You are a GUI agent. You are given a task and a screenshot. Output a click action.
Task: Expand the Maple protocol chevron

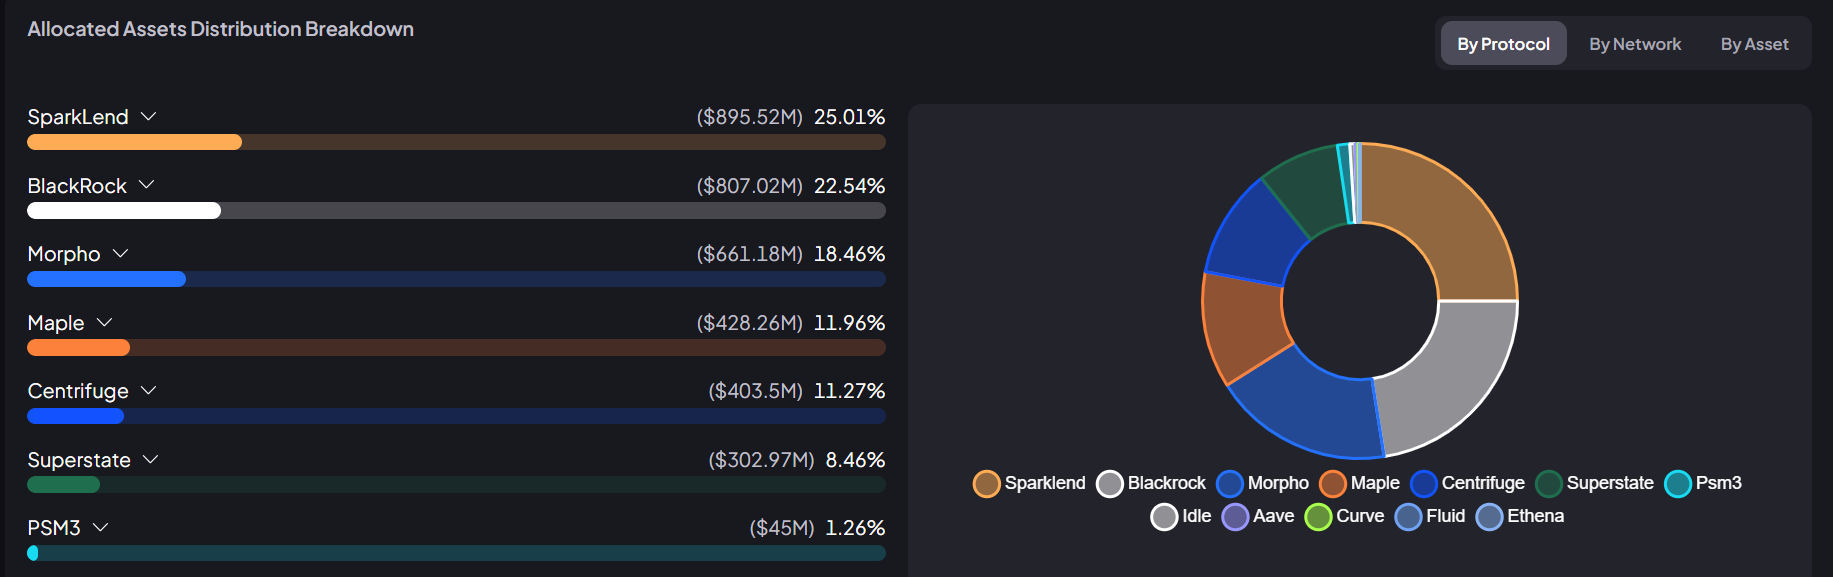click(x=105, y=322)
